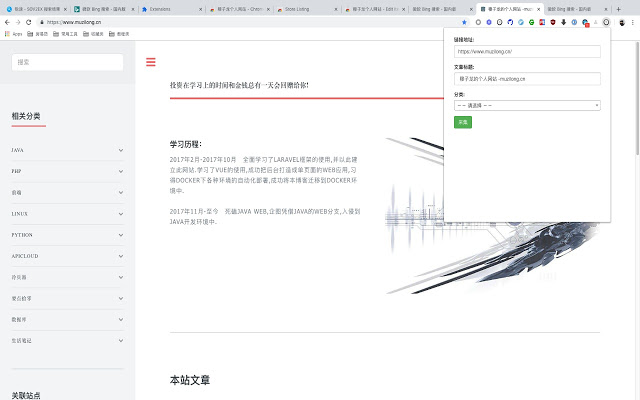Click the red hamburger menu icon
The height and width of the screenshot is (400, 640).
tap(151, 62)
